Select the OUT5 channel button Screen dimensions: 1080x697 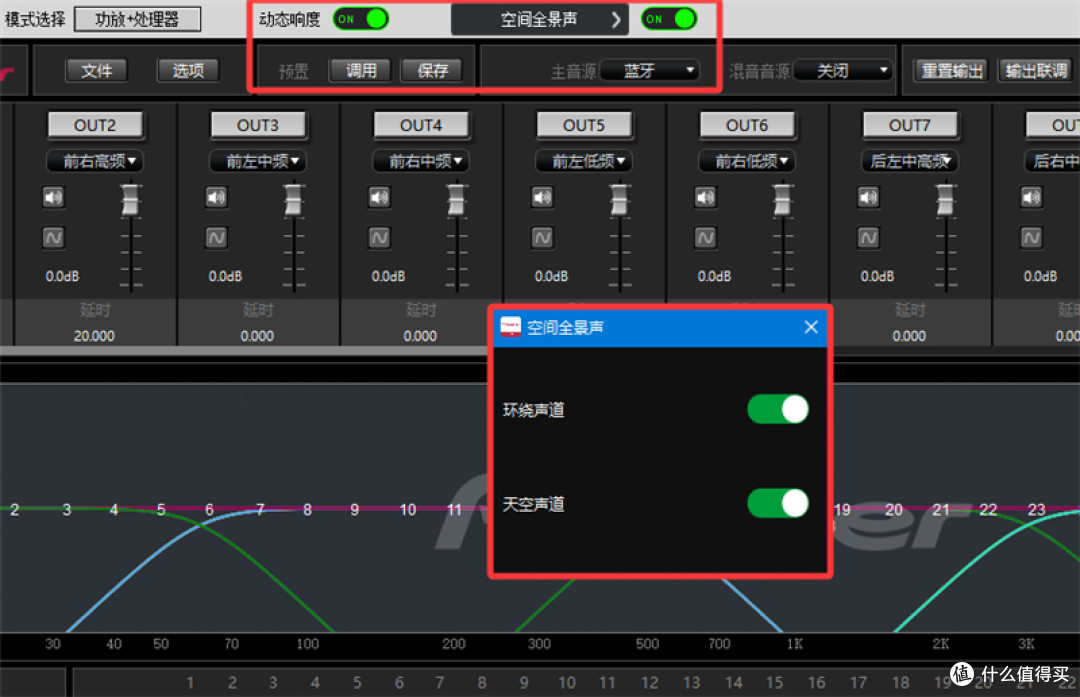coord(584,125)
